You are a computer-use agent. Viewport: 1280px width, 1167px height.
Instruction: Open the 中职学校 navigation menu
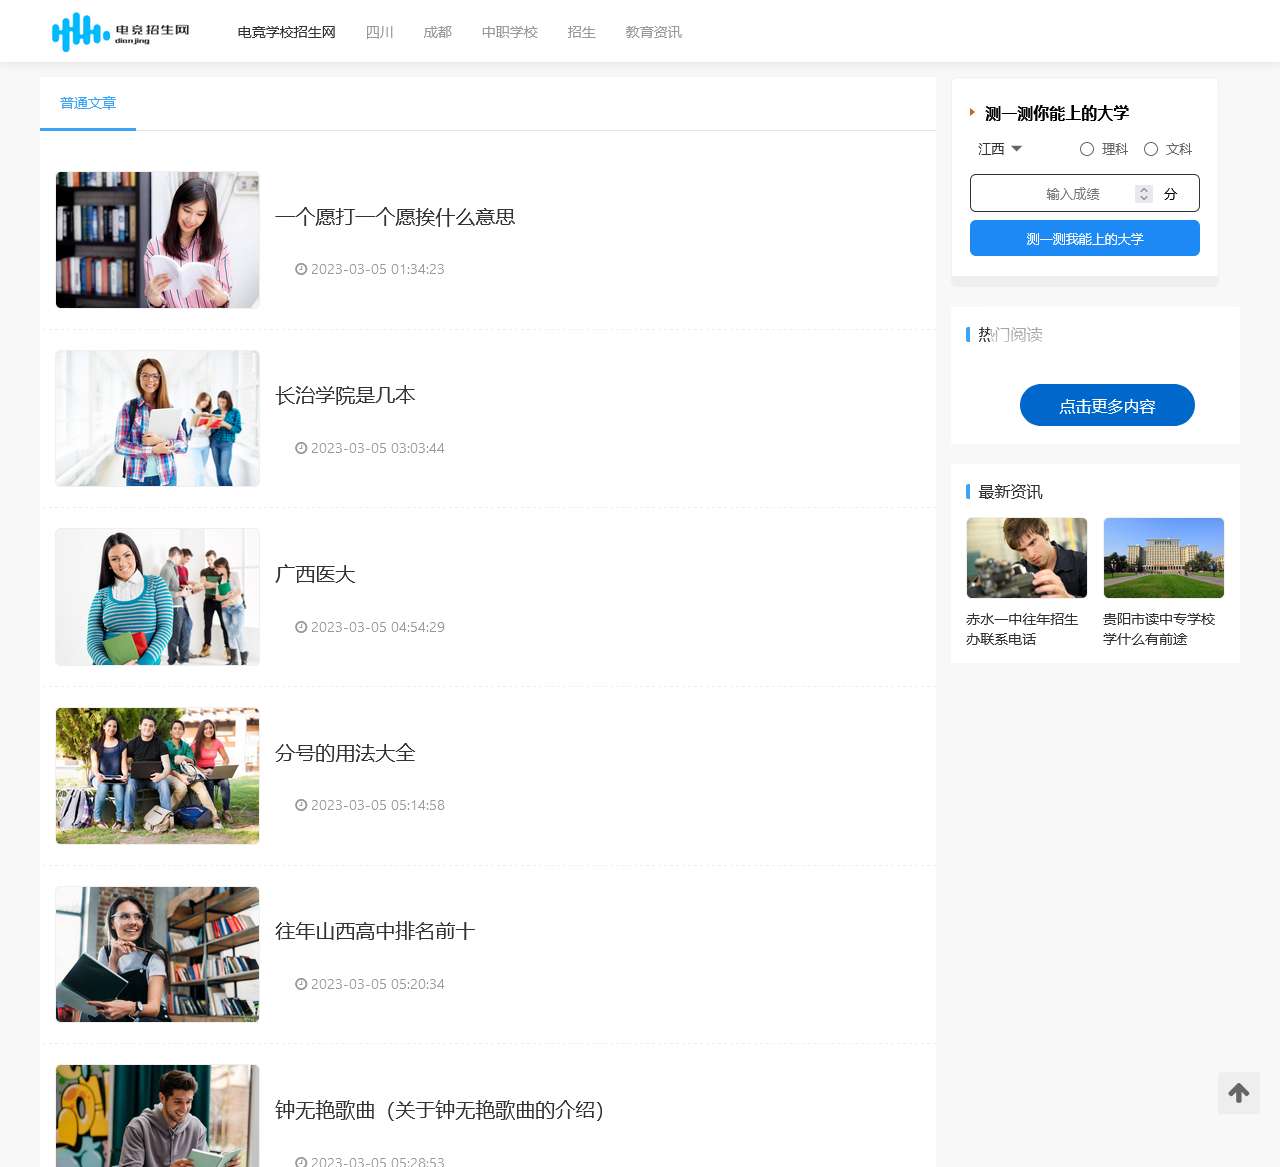tap(509, 31)
